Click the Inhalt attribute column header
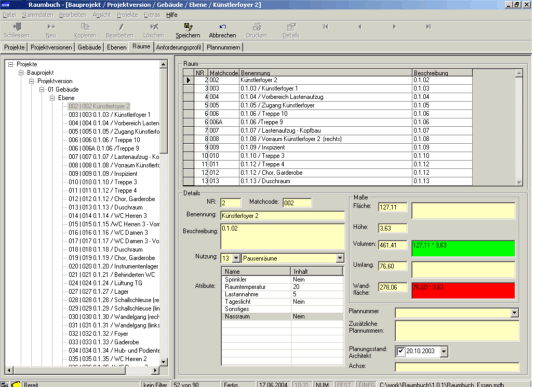Viewport: 533px width, 387px height. click(316, 271)
